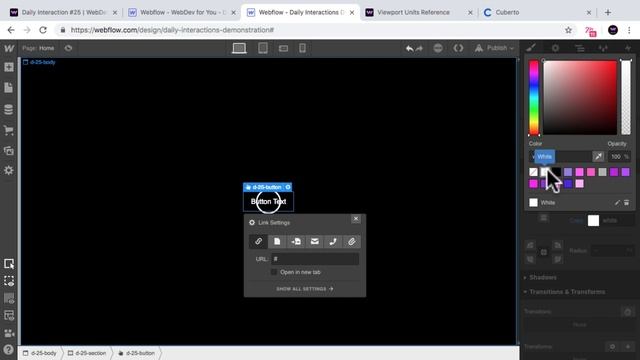Screen dimensions: 640x360
Task: Add a new transform
Action: click(x=628, y=347)
